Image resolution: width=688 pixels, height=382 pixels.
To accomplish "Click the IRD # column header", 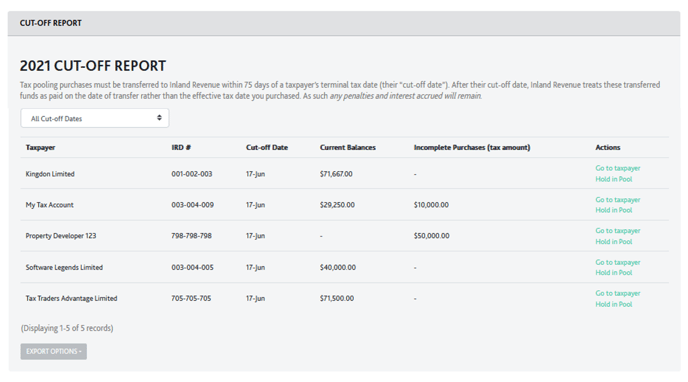I will pos(181,147).
